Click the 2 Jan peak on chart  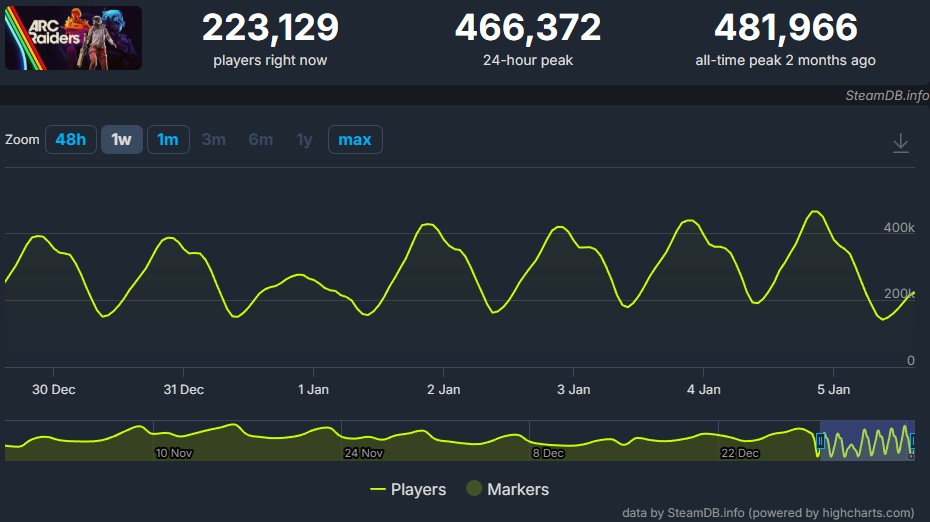(428, 224)
